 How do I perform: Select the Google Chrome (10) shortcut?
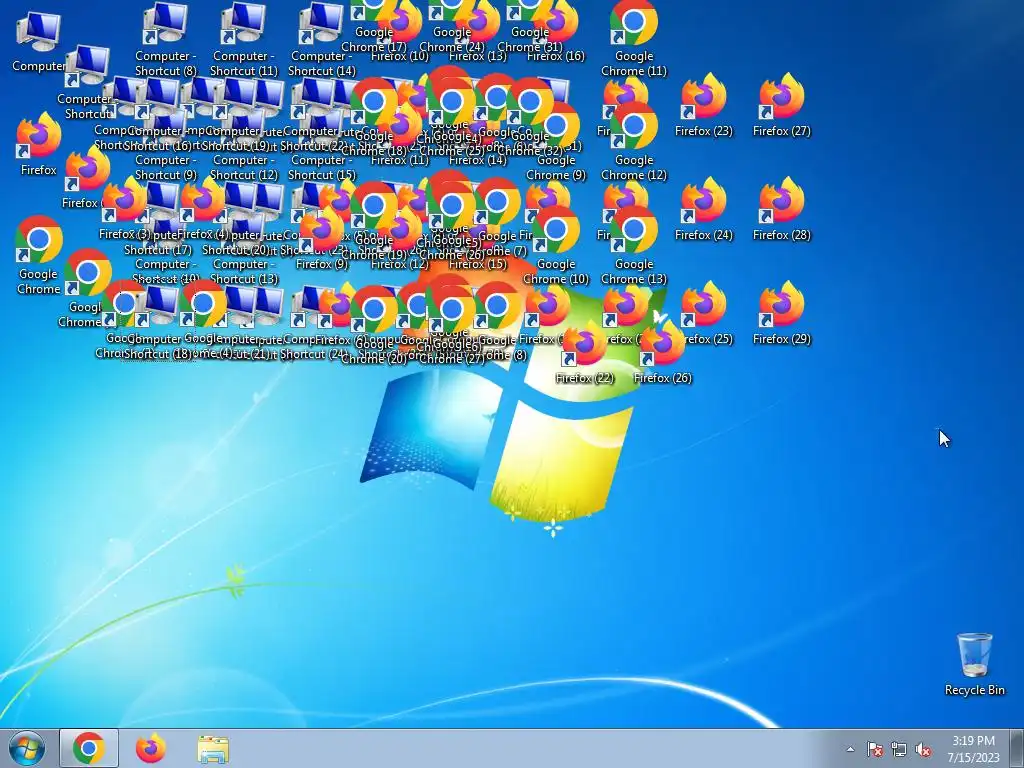pos(556,246)
